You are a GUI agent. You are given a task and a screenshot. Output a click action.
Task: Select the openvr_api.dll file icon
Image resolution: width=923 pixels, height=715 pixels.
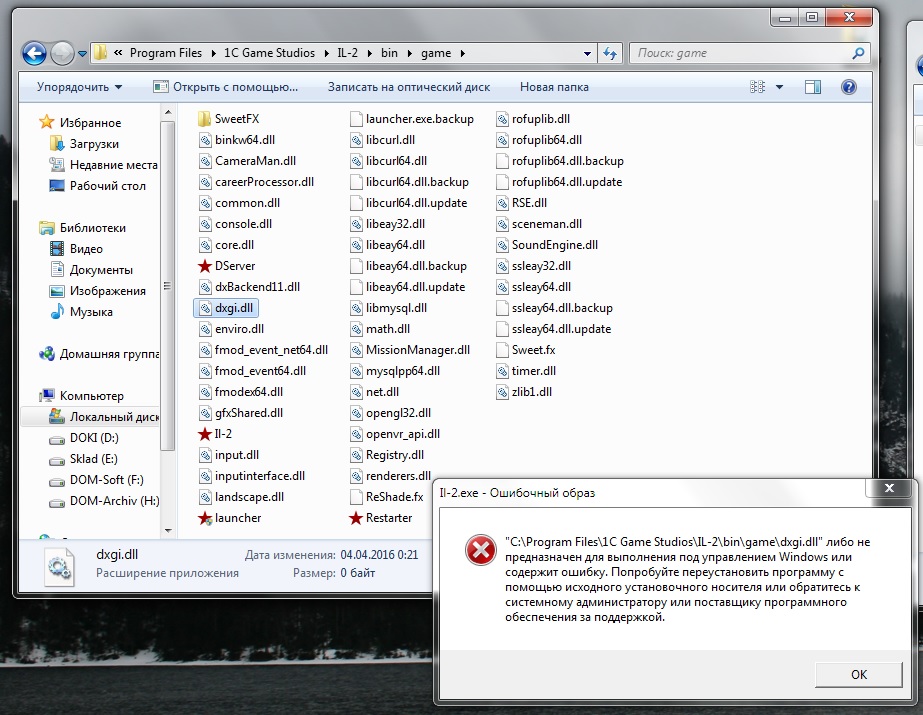[356, 434]
